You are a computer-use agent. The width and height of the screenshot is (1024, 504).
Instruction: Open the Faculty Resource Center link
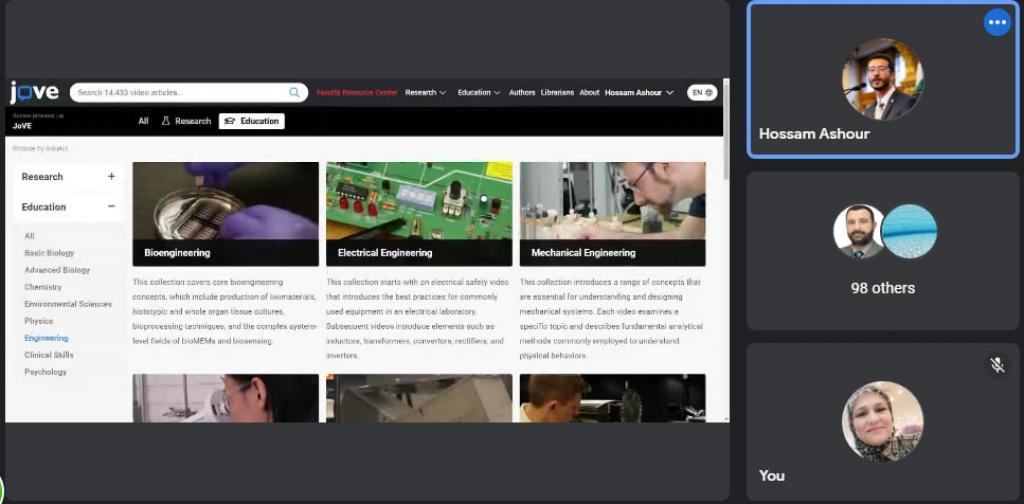[357, 93]
